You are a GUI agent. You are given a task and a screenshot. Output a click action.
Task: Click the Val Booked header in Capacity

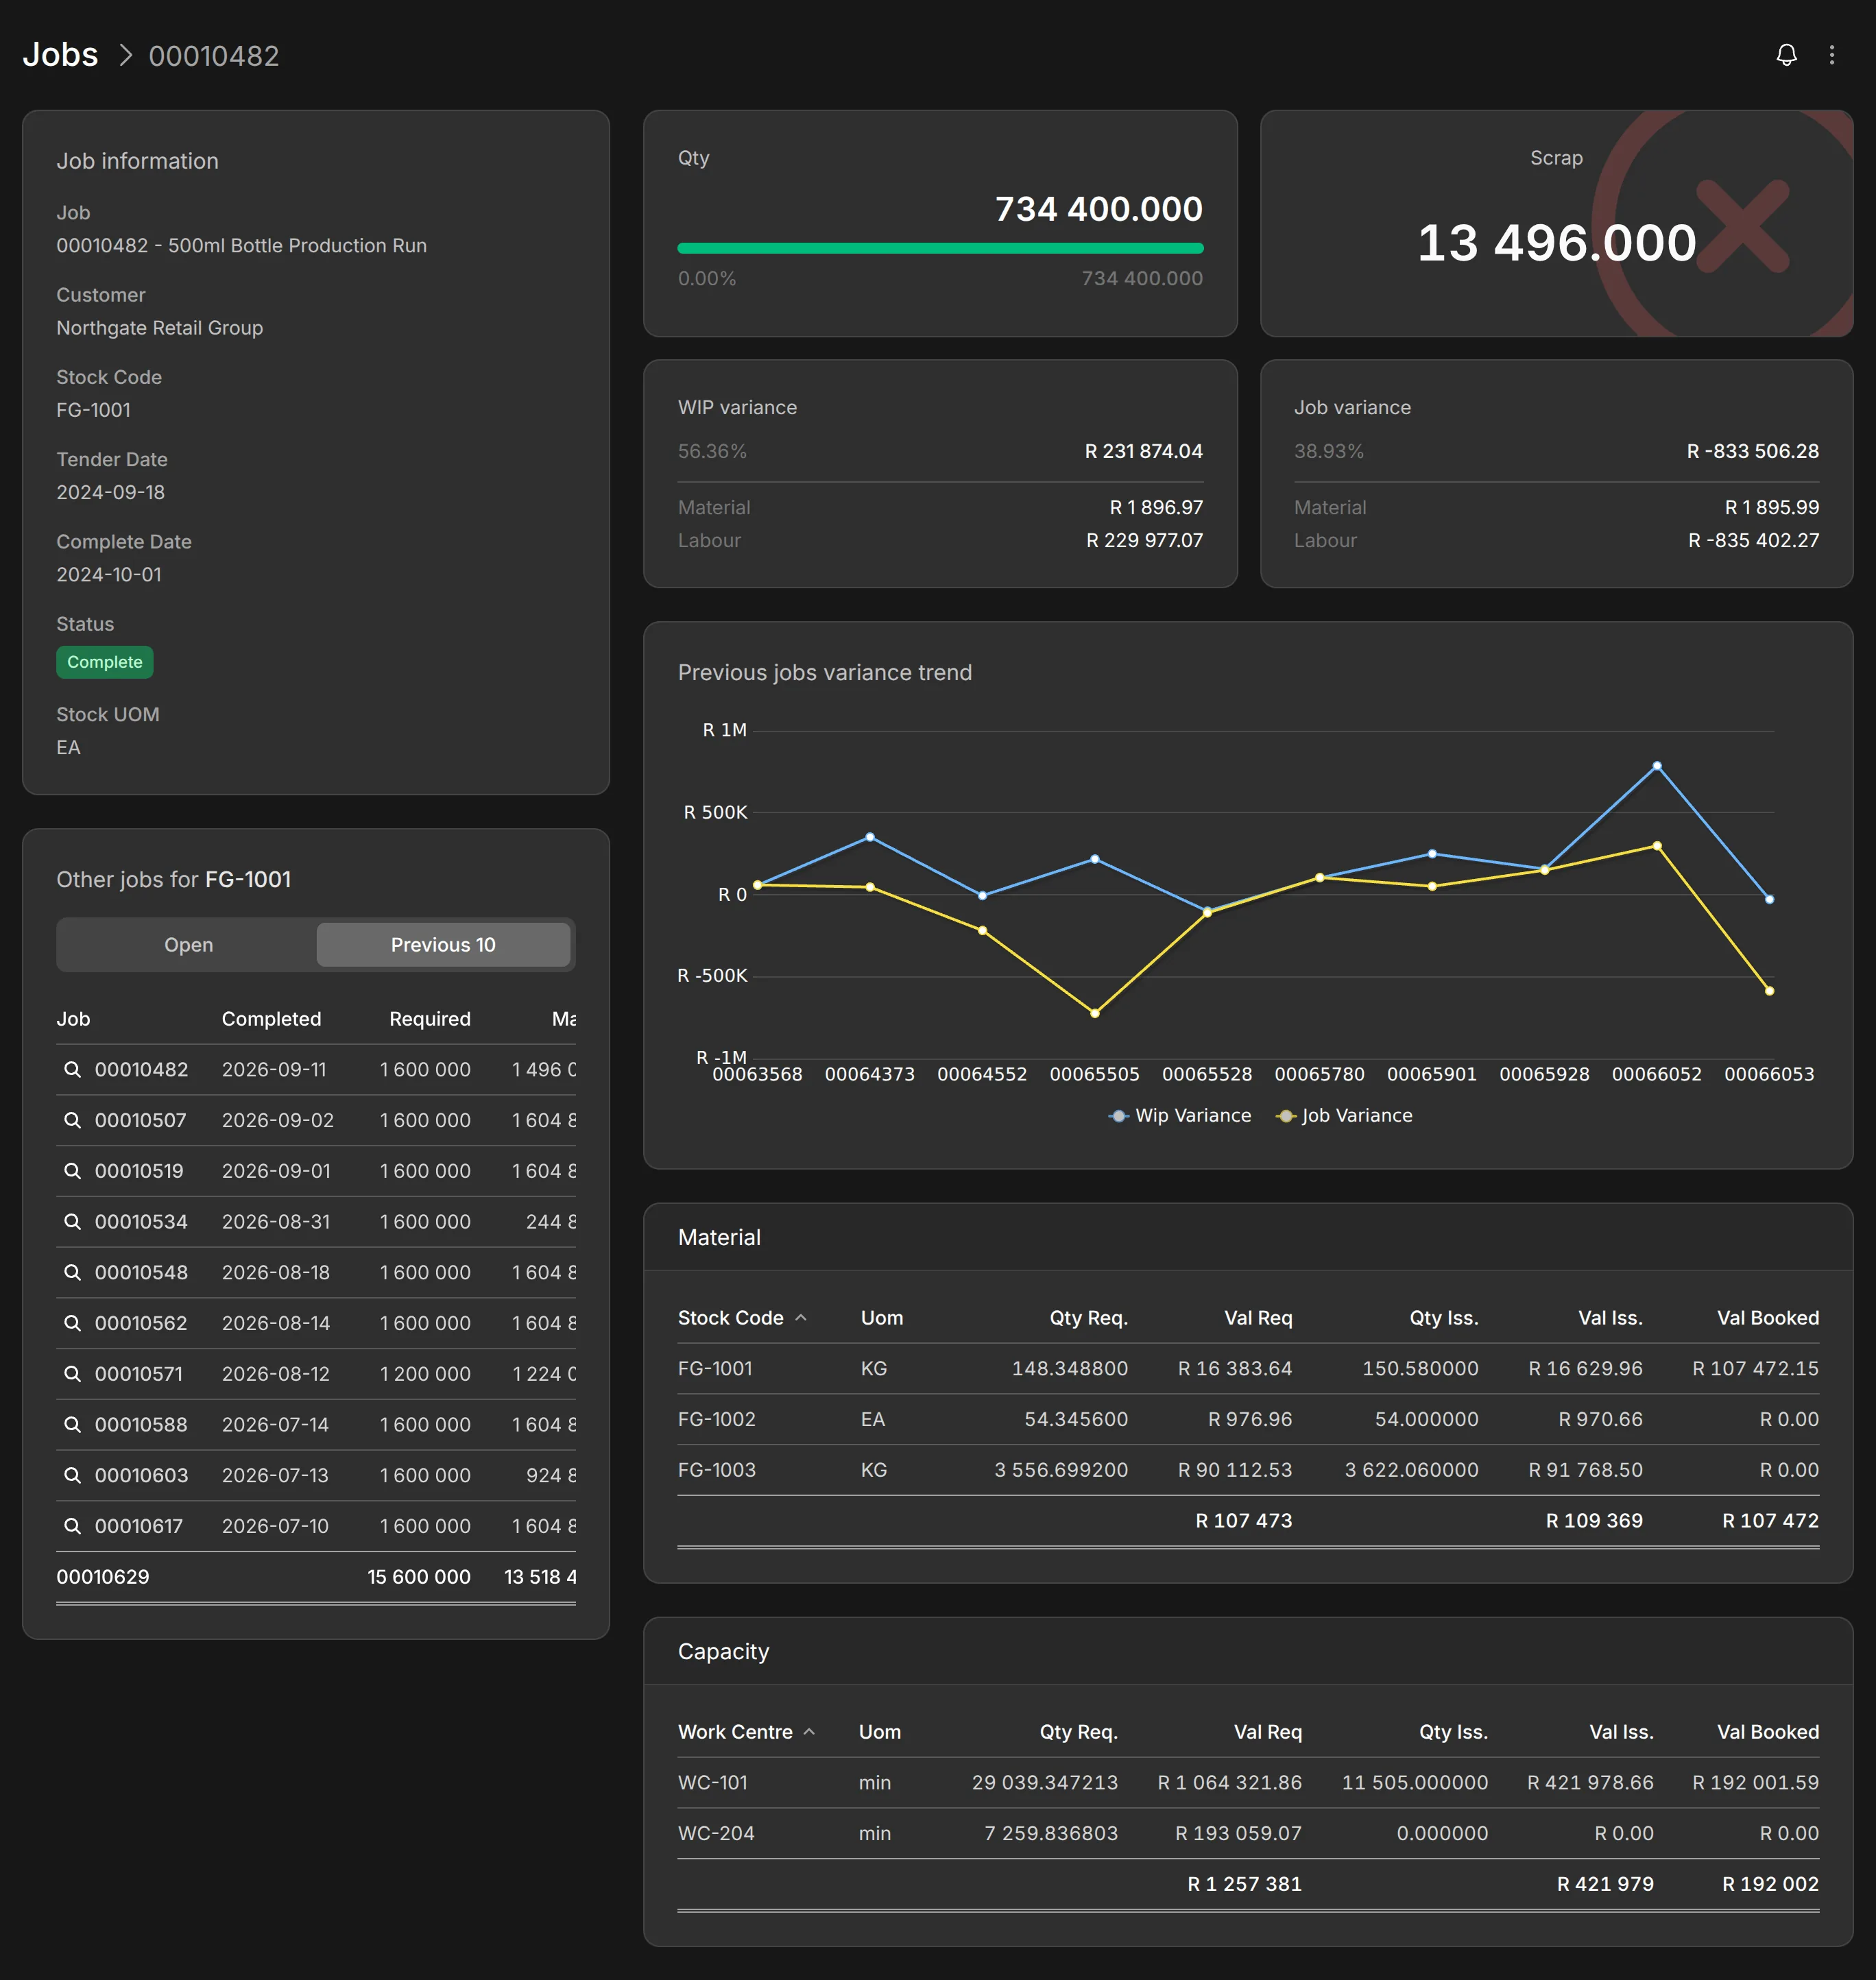coord(1767,1732)
